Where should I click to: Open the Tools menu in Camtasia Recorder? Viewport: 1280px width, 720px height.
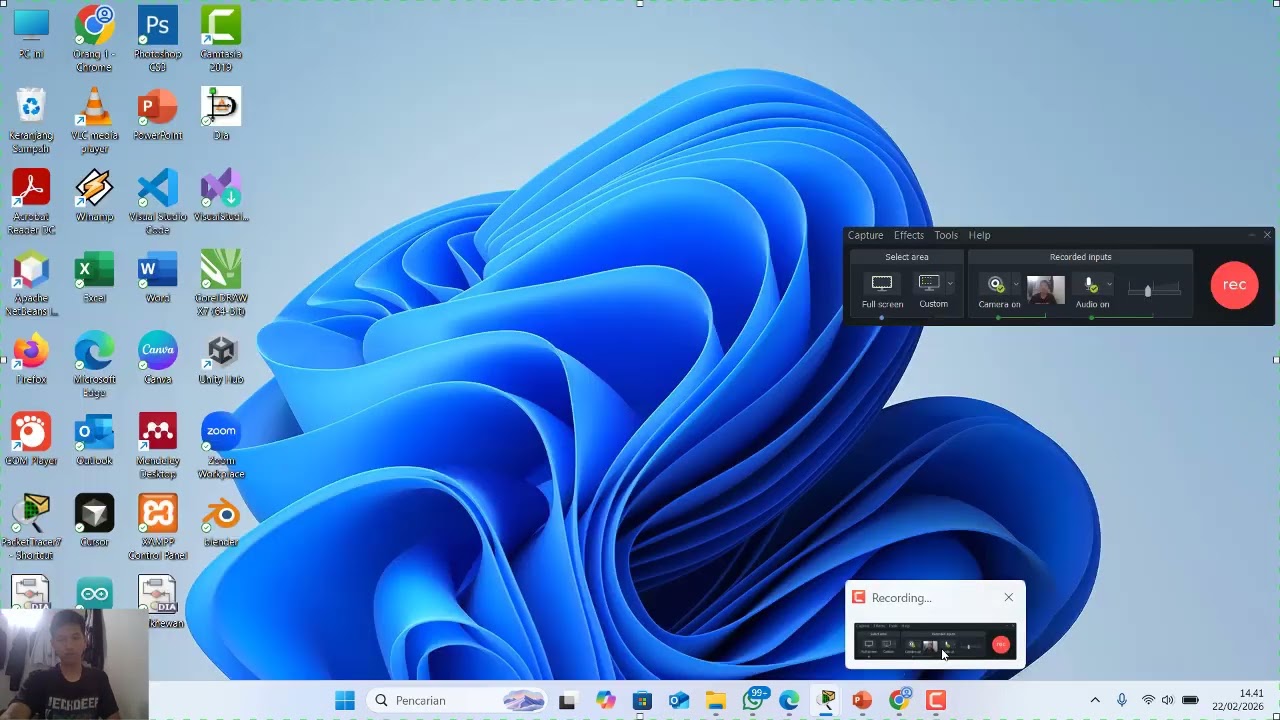pos(945,235)
